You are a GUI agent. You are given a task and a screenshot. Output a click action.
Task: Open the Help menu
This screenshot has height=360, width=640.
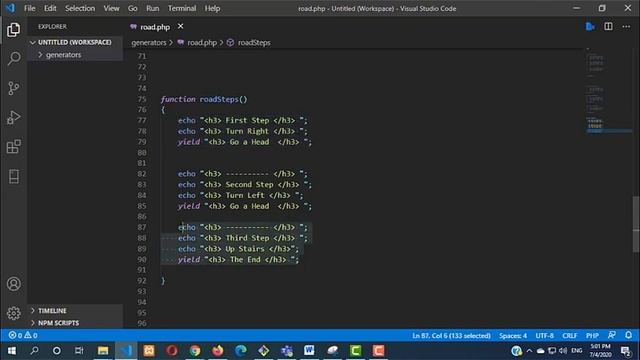(212, 8)
